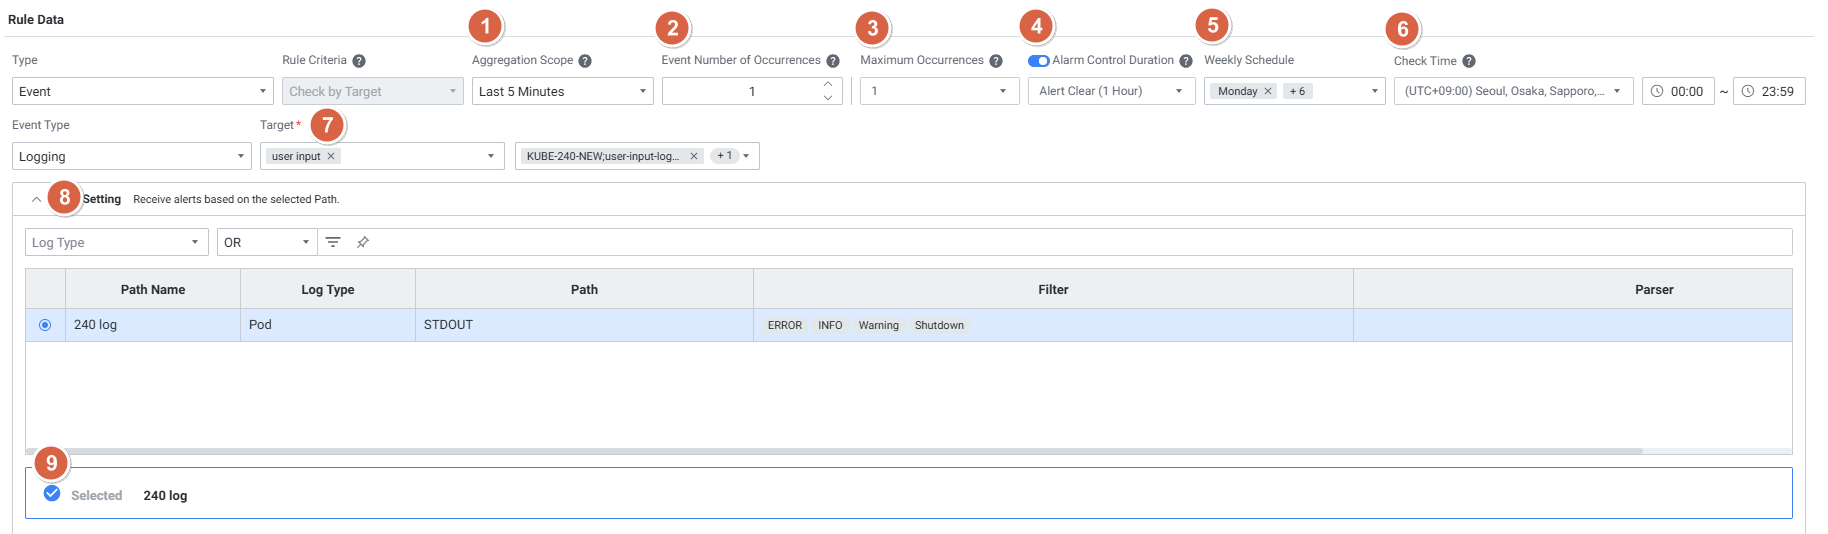Screen dimensions: 1828x534
Task: Click the 'Path Name' column header
Action: tap(153, 289)
